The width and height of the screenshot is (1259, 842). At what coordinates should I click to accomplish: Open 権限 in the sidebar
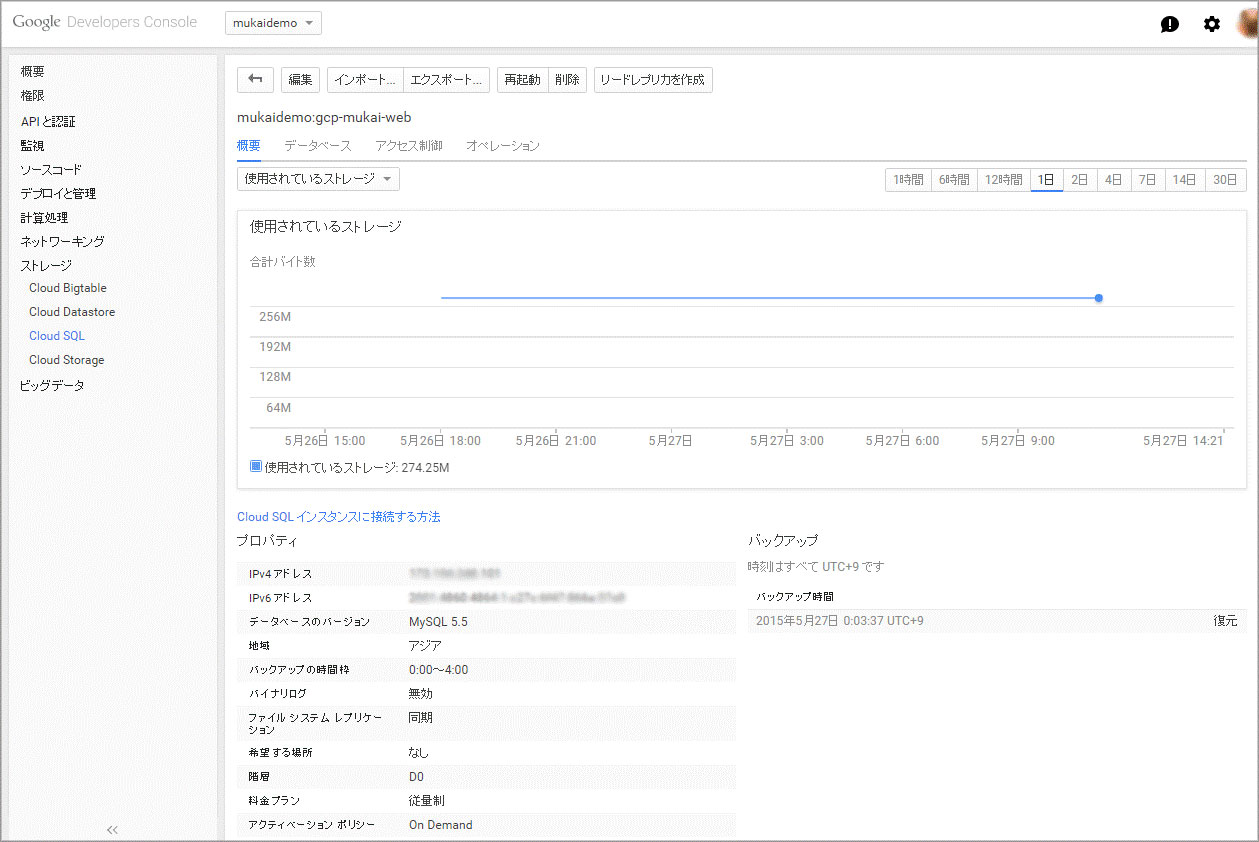coord(33,96)
